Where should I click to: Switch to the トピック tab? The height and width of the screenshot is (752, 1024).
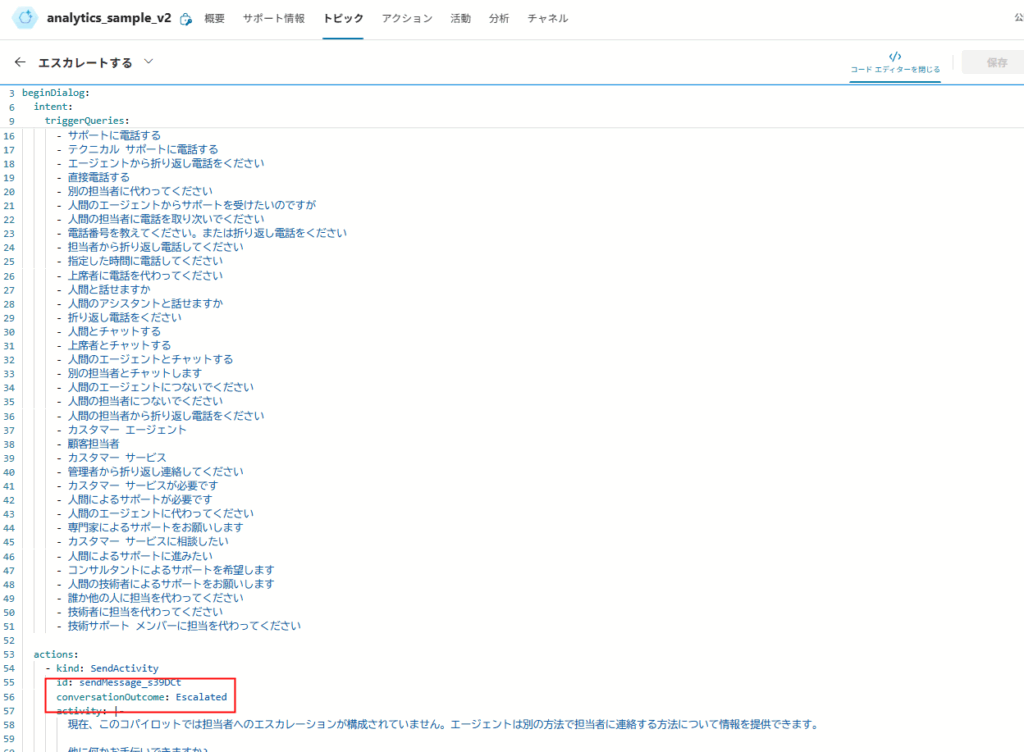point(343,18)
